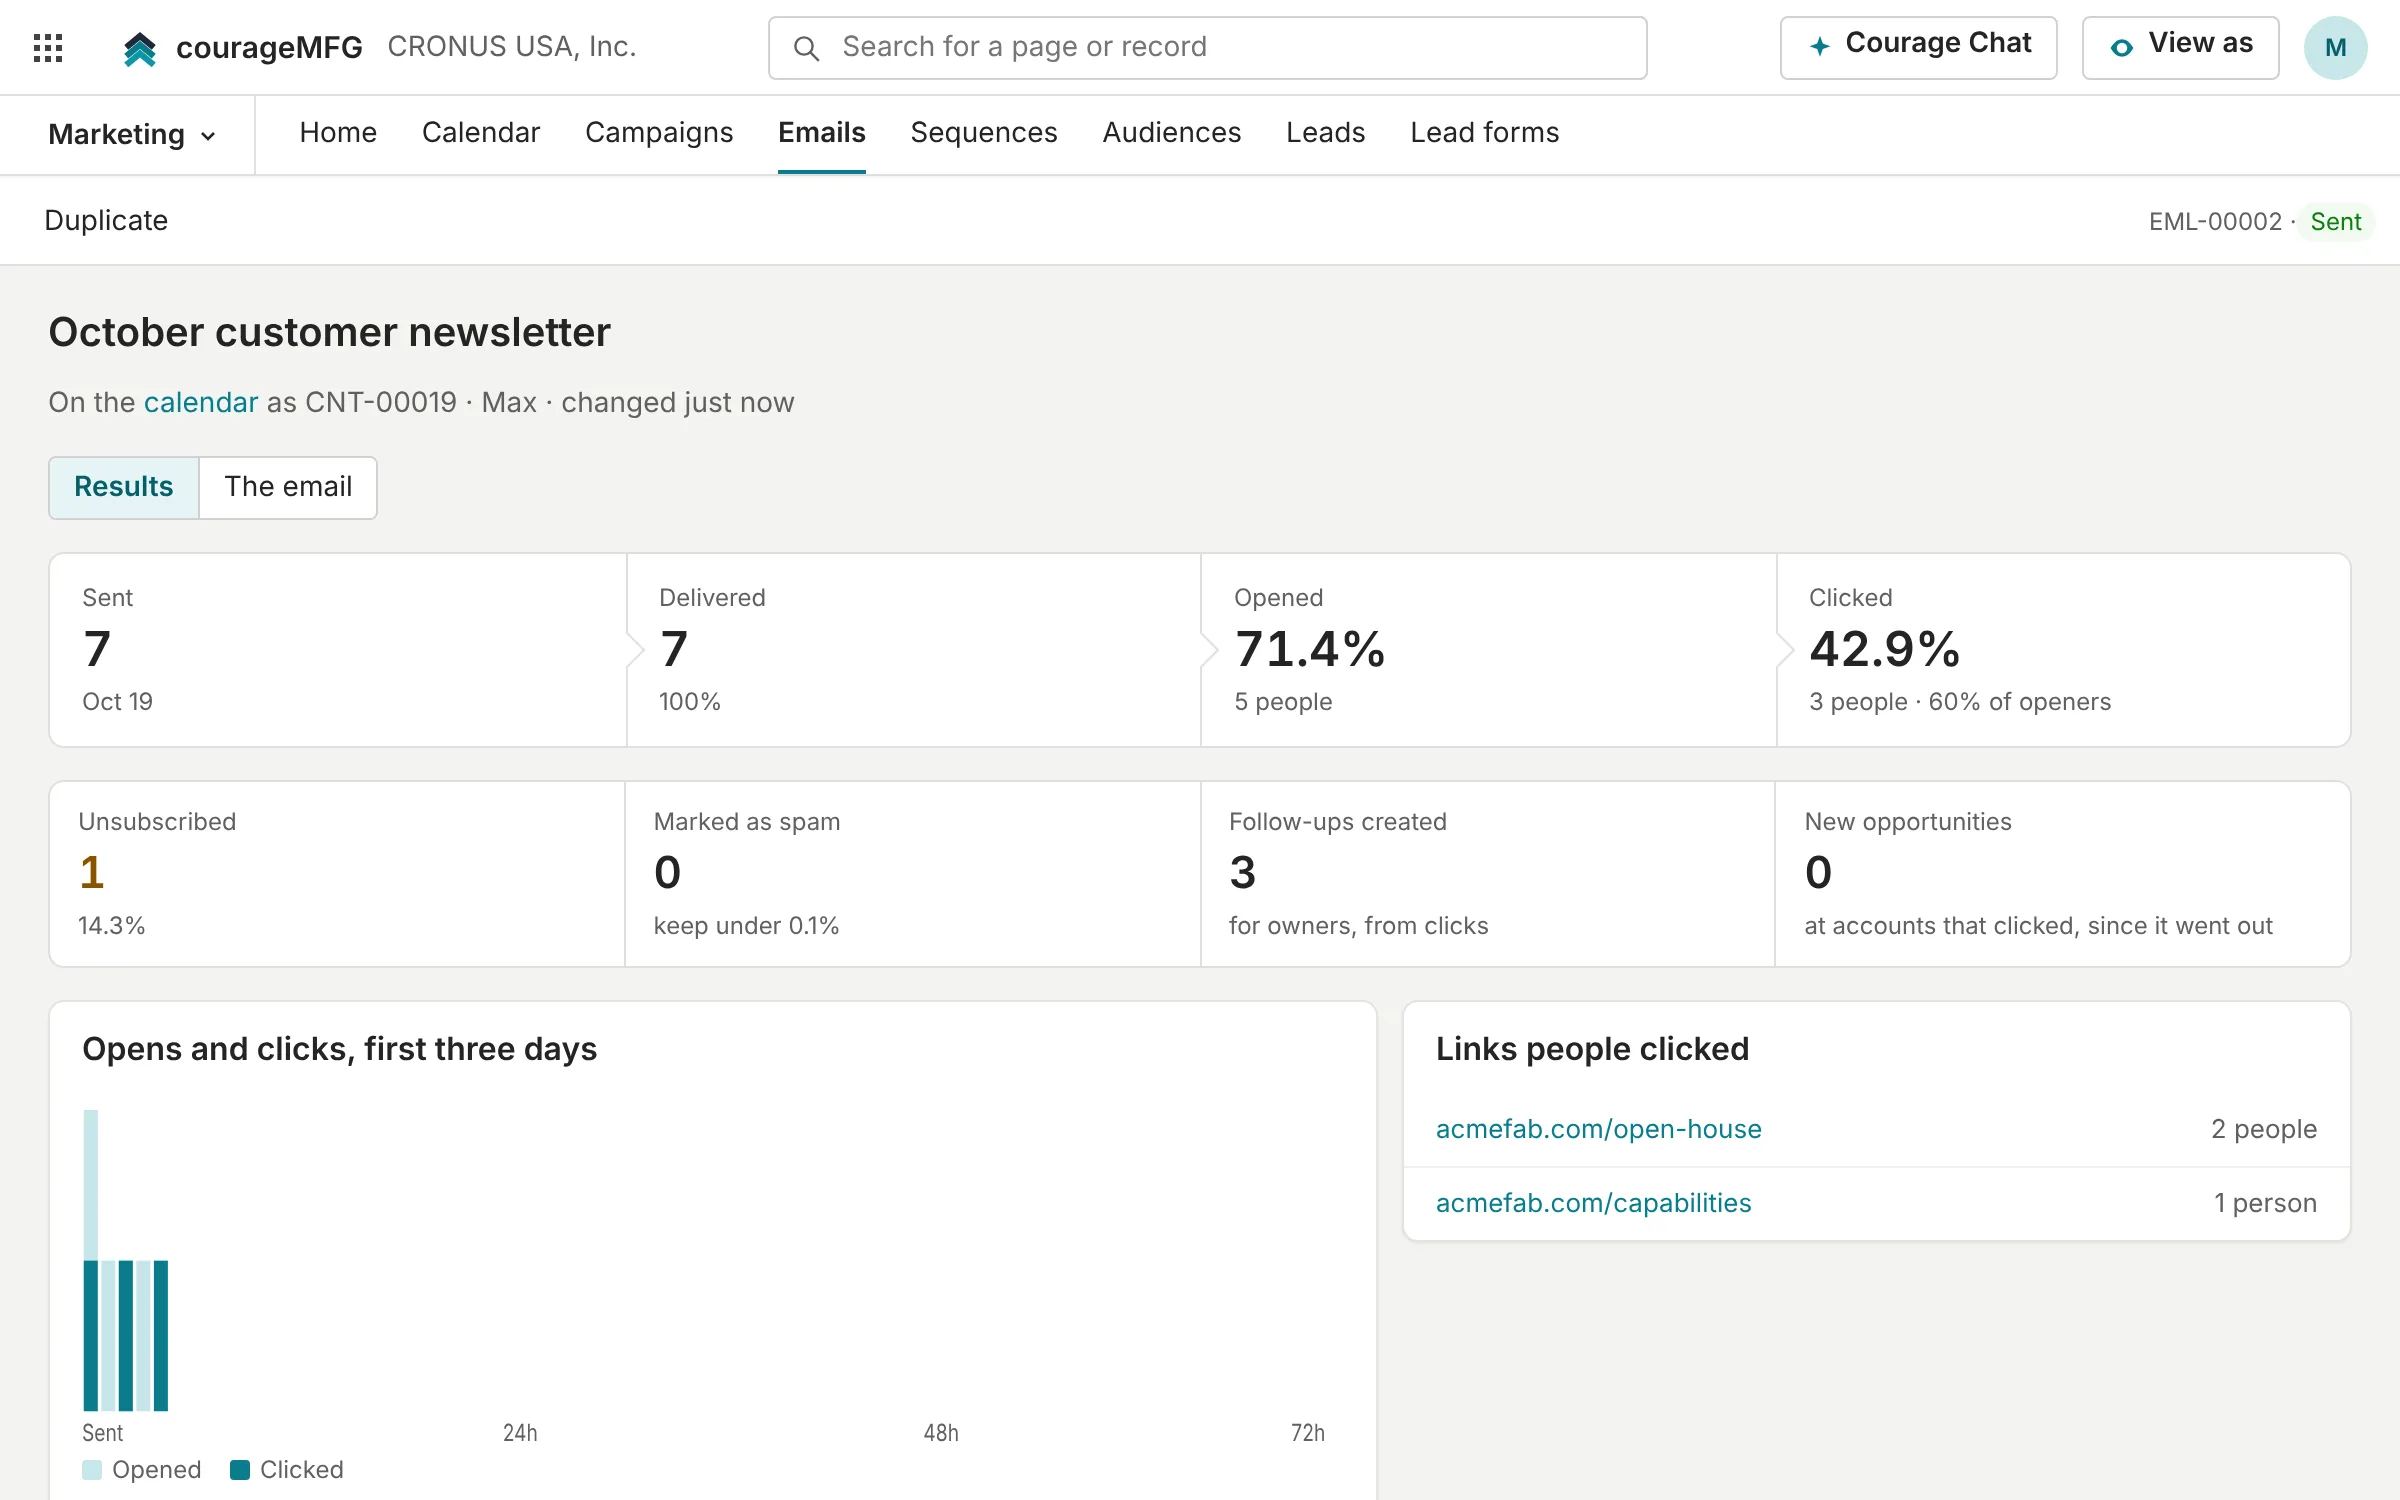Click the Duplicate action
The height and width of the screenshot is (1500, 2400).
tap(106, 220)
